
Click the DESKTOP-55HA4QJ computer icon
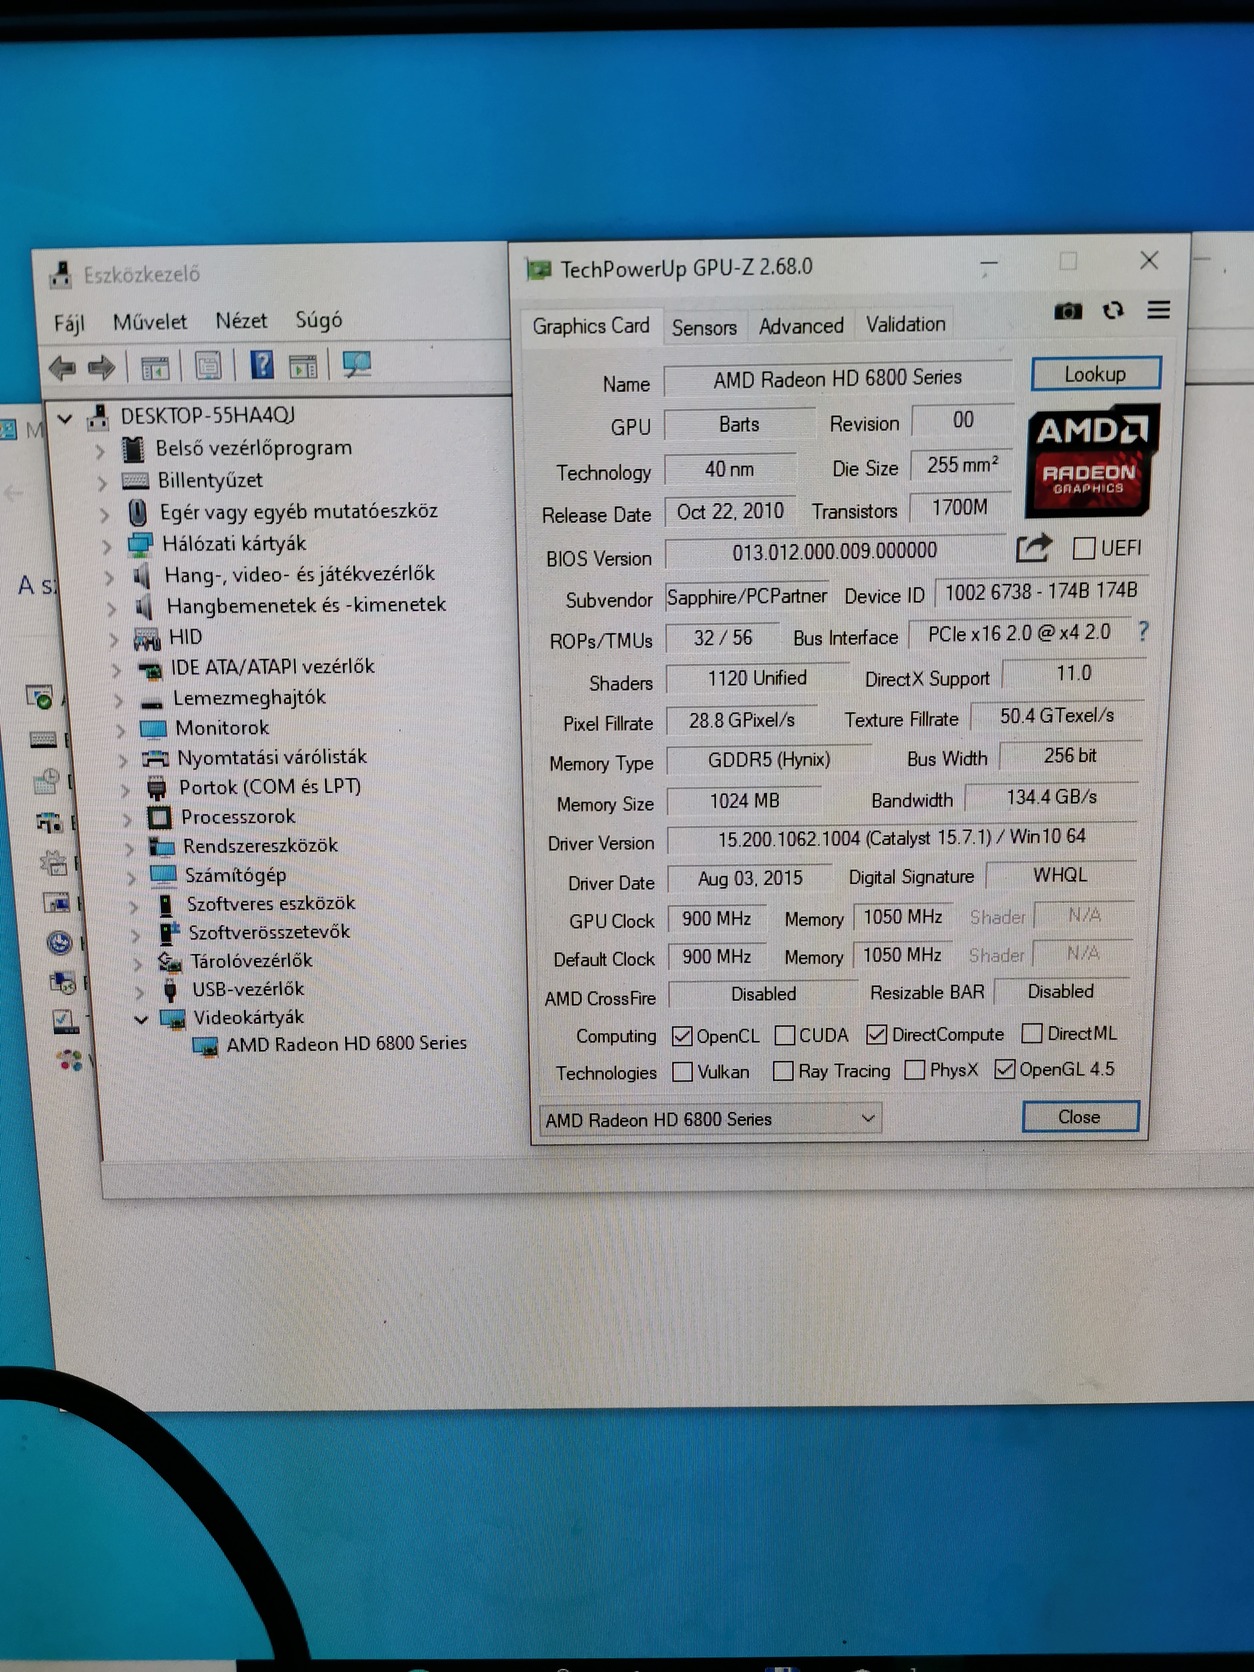(x=98, y=417)
